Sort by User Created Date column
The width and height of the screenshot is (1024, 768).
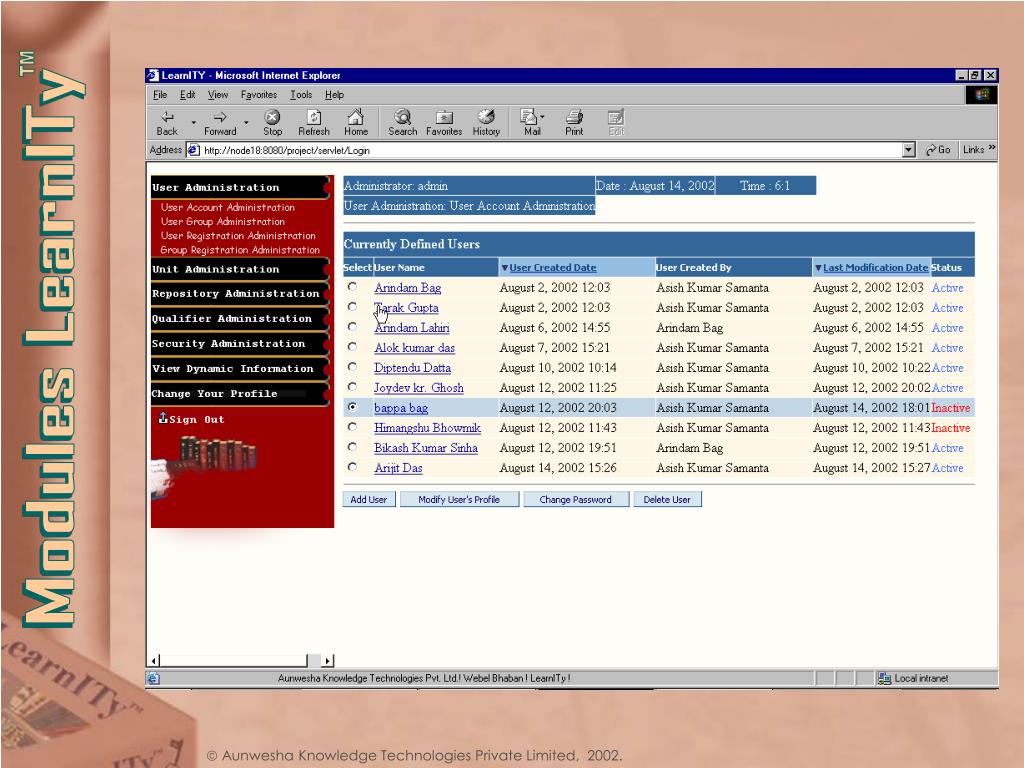coord(552,268)
